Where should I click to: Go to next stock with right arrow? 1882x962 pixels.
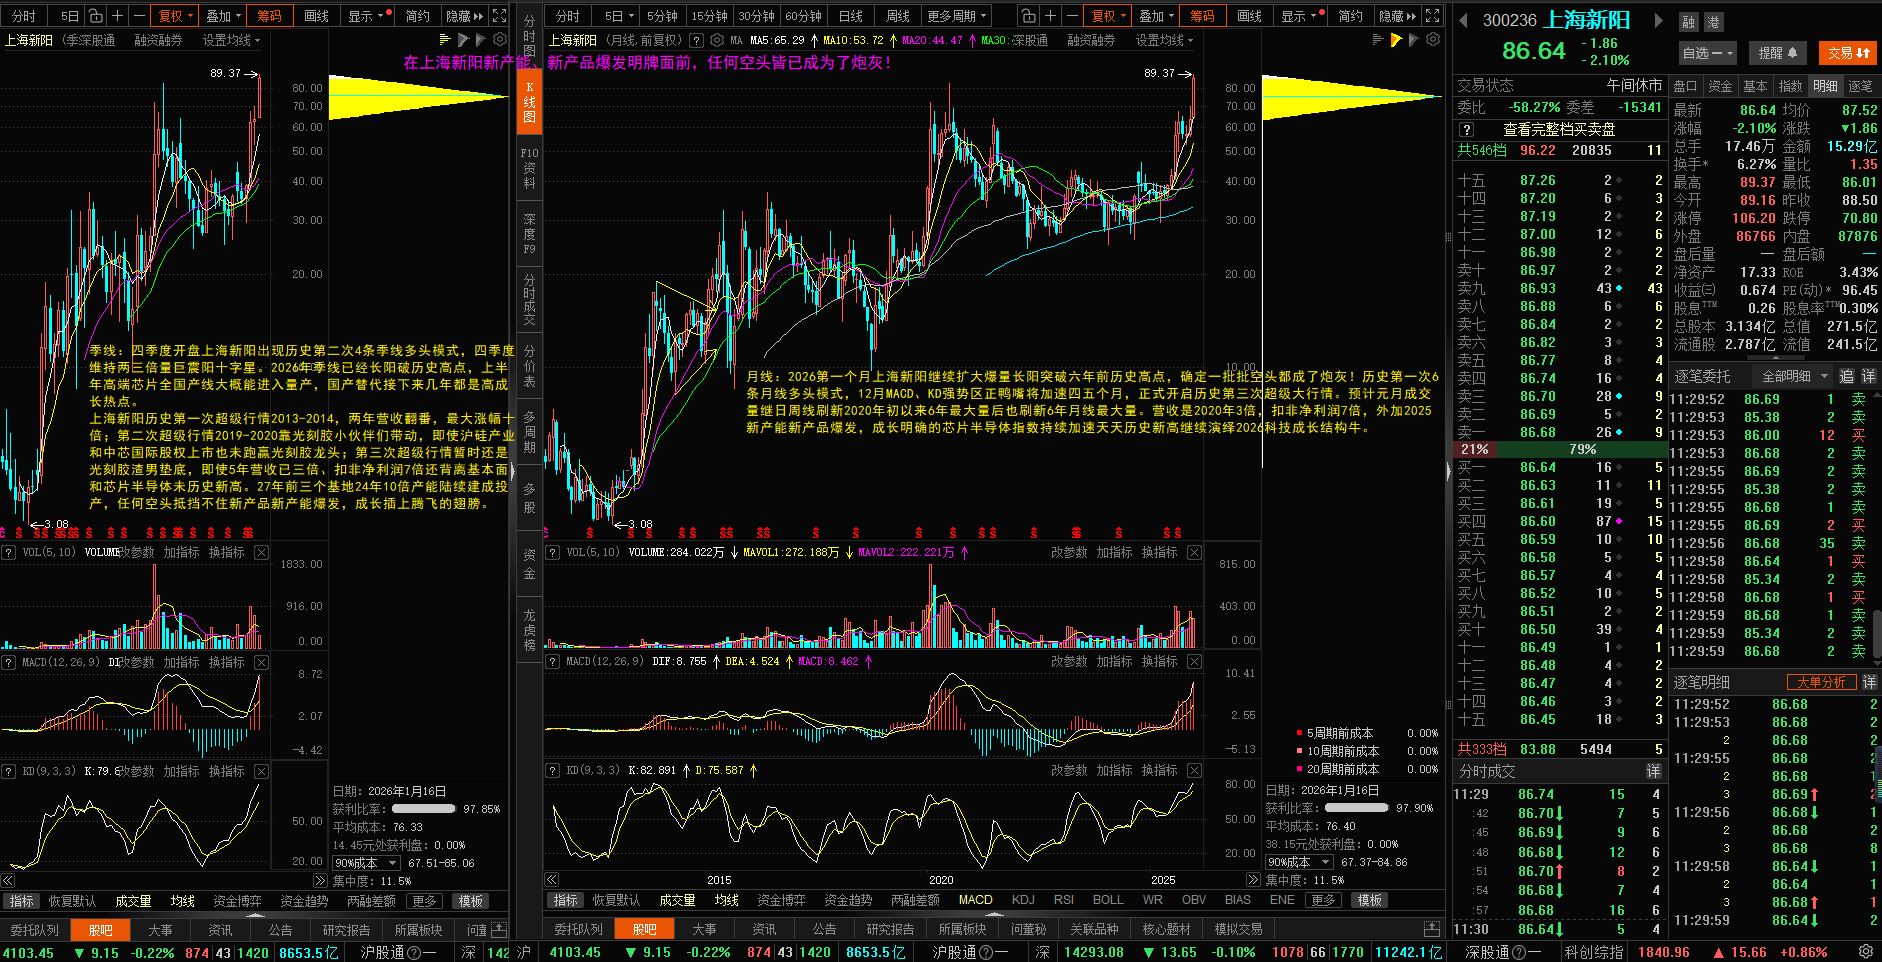click(1658, 21)
